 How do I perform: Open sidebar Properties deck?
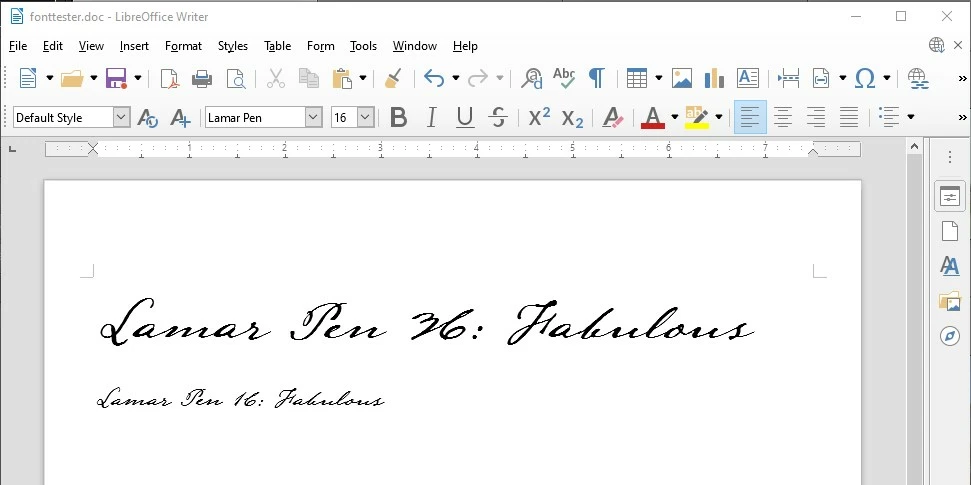point(949,197)
